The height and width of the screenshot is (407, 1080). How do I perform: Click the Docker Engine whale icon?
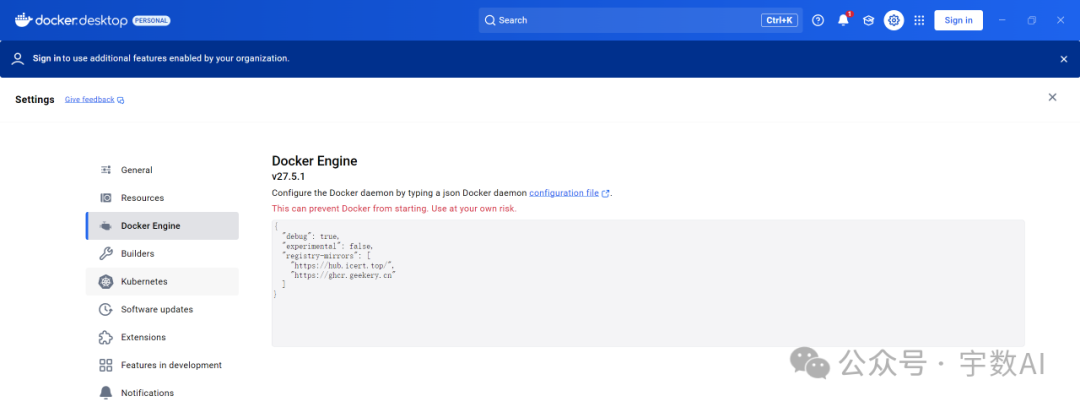tap(106, 226)
